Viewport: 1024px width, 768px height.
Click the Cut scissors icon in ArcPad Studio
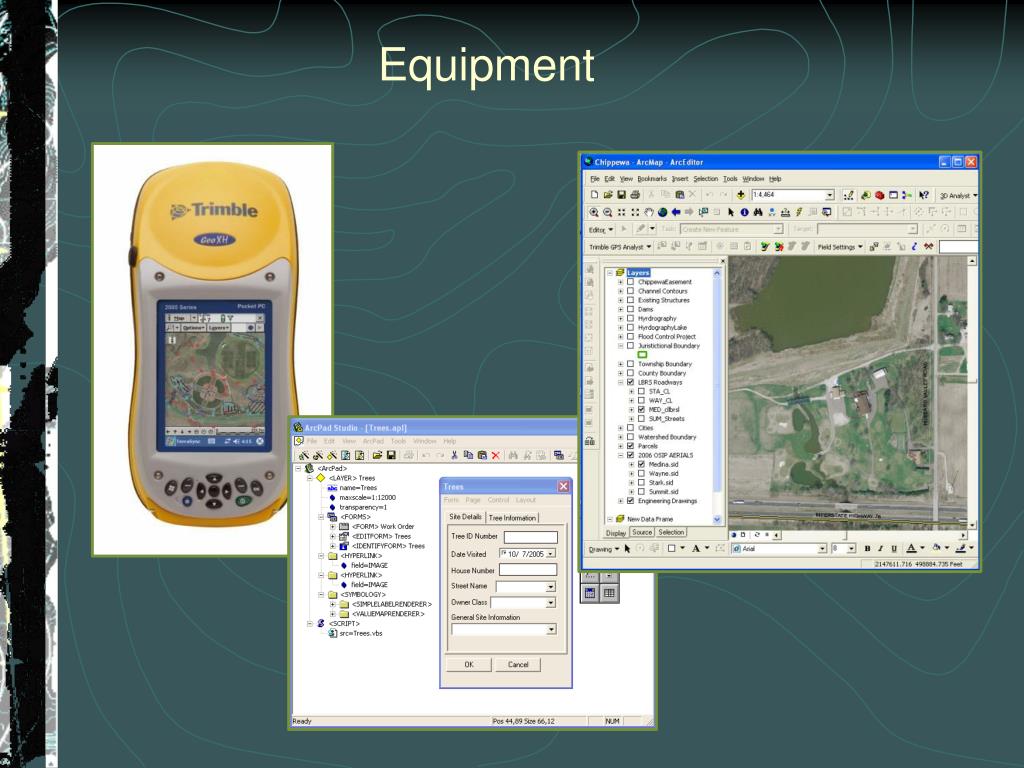pos(455,455)
